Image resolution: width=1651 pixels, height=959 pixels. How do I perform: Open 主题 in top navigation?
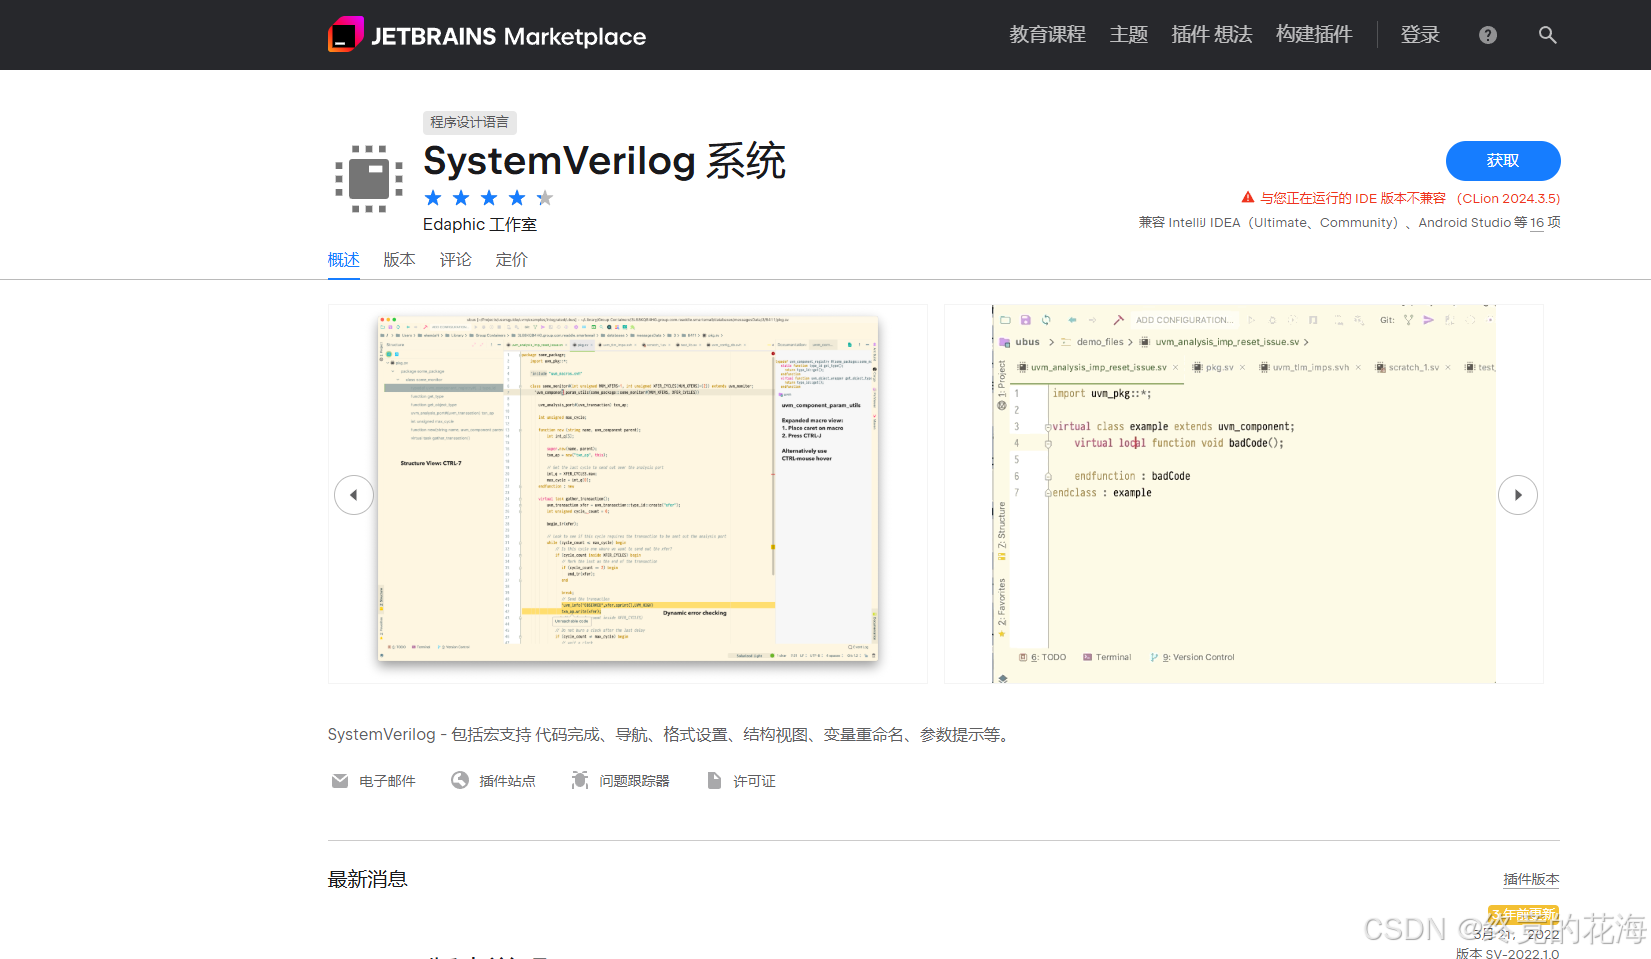tap(1129, 35)
